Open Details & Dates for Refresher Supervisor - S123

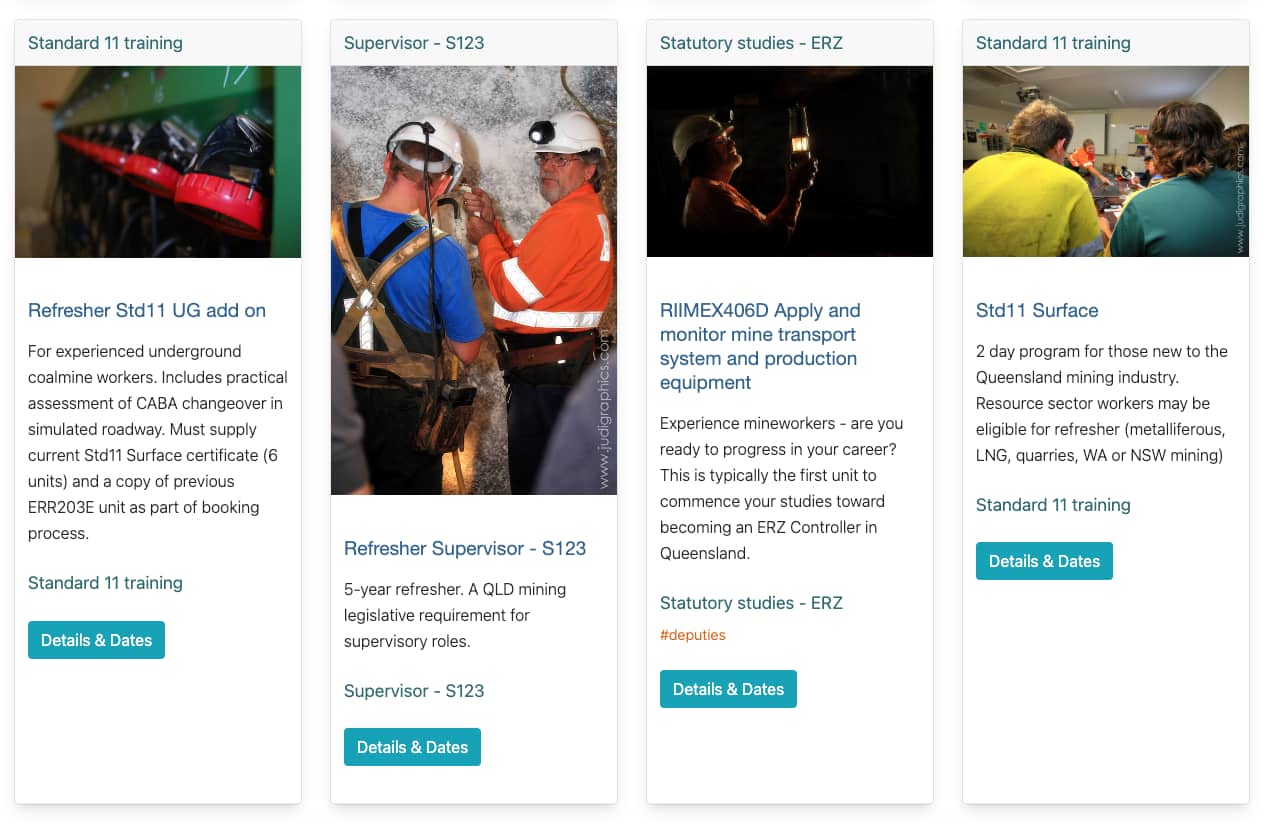(x=412, y=747)
